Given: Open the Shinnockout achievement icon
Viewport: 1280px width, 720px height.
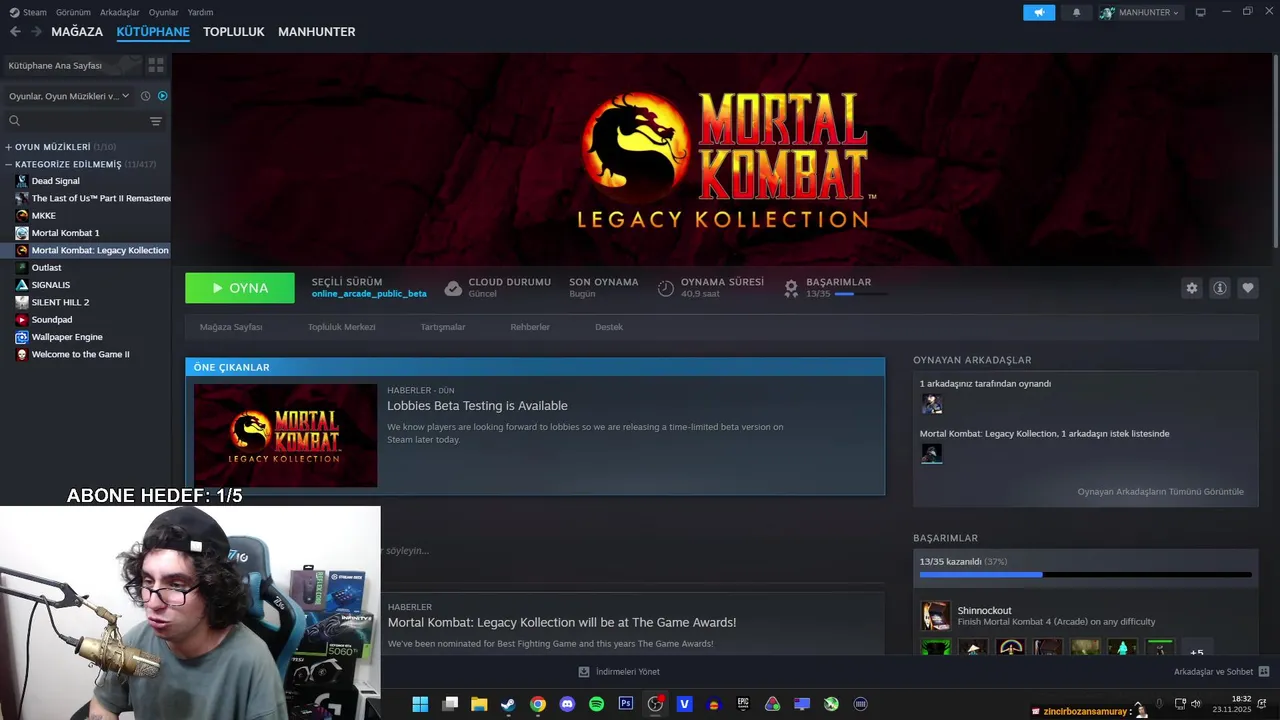Looking at the screenshot, I should pyautogui.click(x=936, y=615).
